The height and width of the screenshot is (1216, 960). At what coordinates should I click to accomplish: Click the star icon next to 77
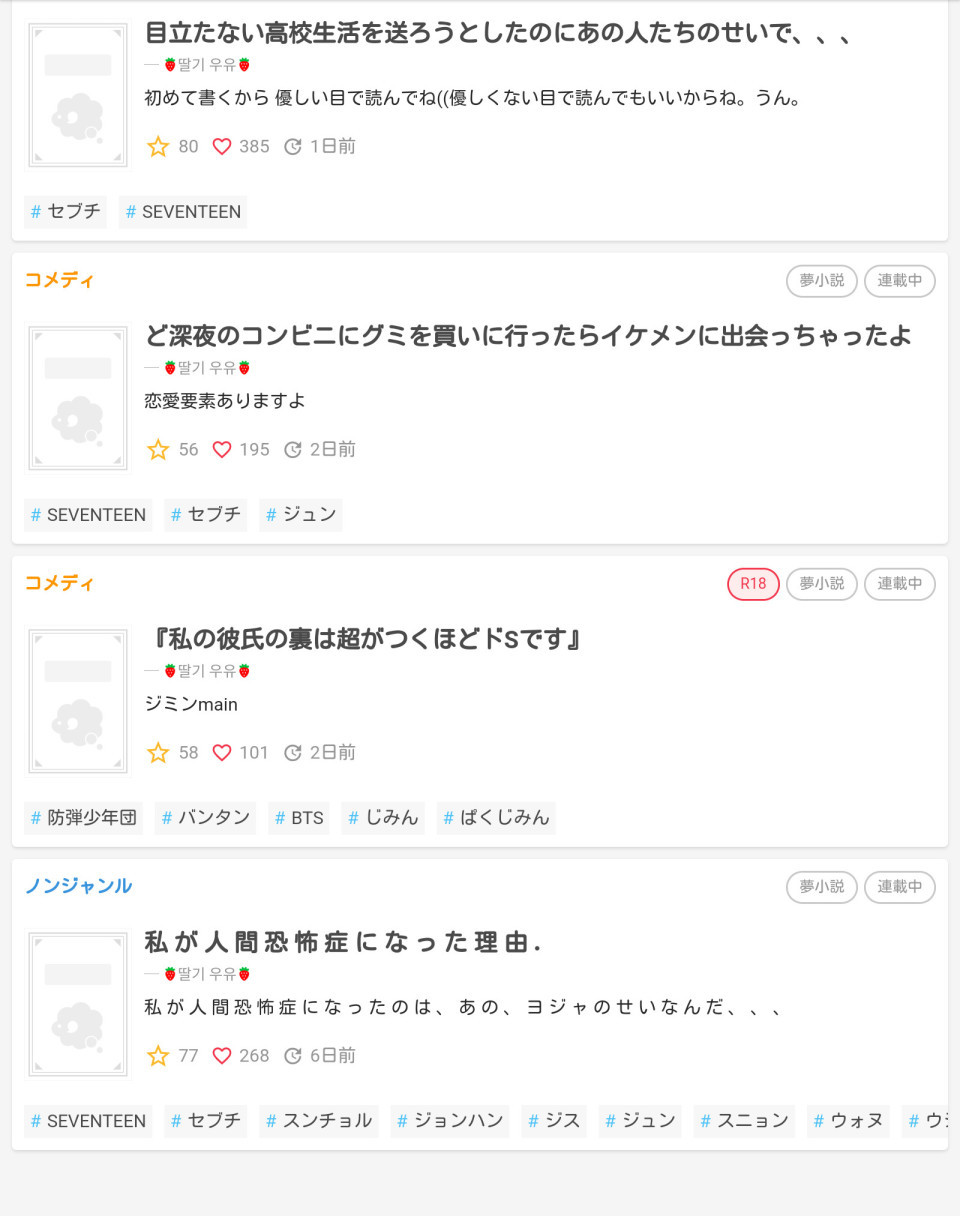(158, 1056)
